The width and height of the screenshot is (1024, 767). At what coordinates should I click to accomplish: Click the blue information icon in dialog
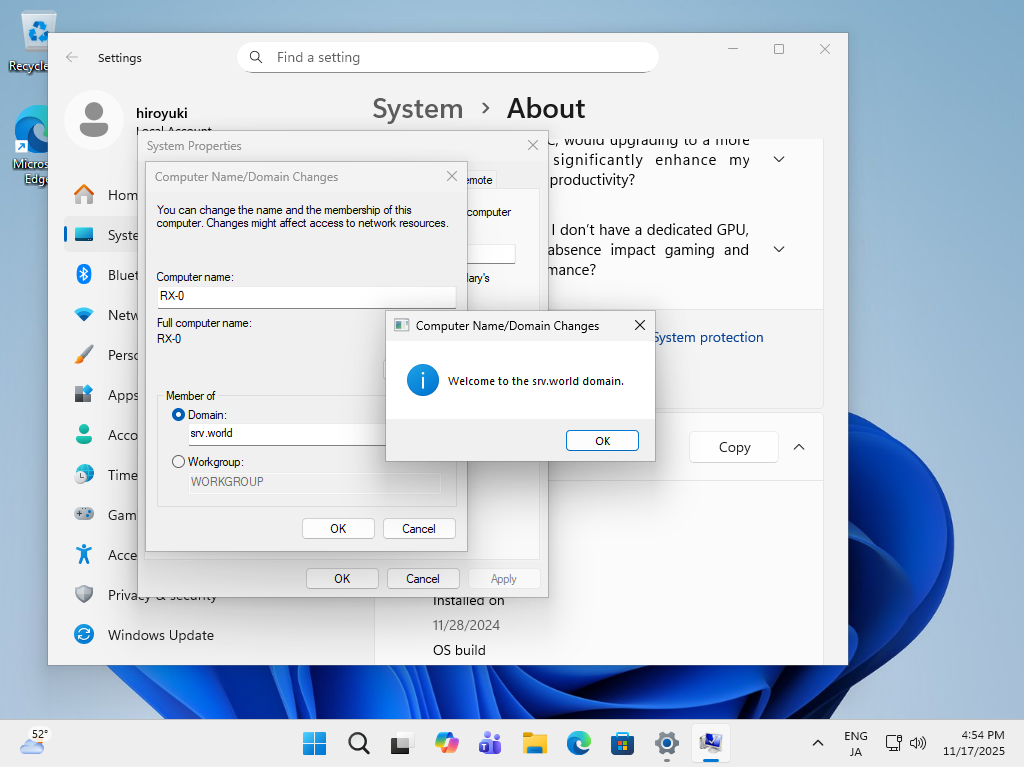tap(423, 380)
